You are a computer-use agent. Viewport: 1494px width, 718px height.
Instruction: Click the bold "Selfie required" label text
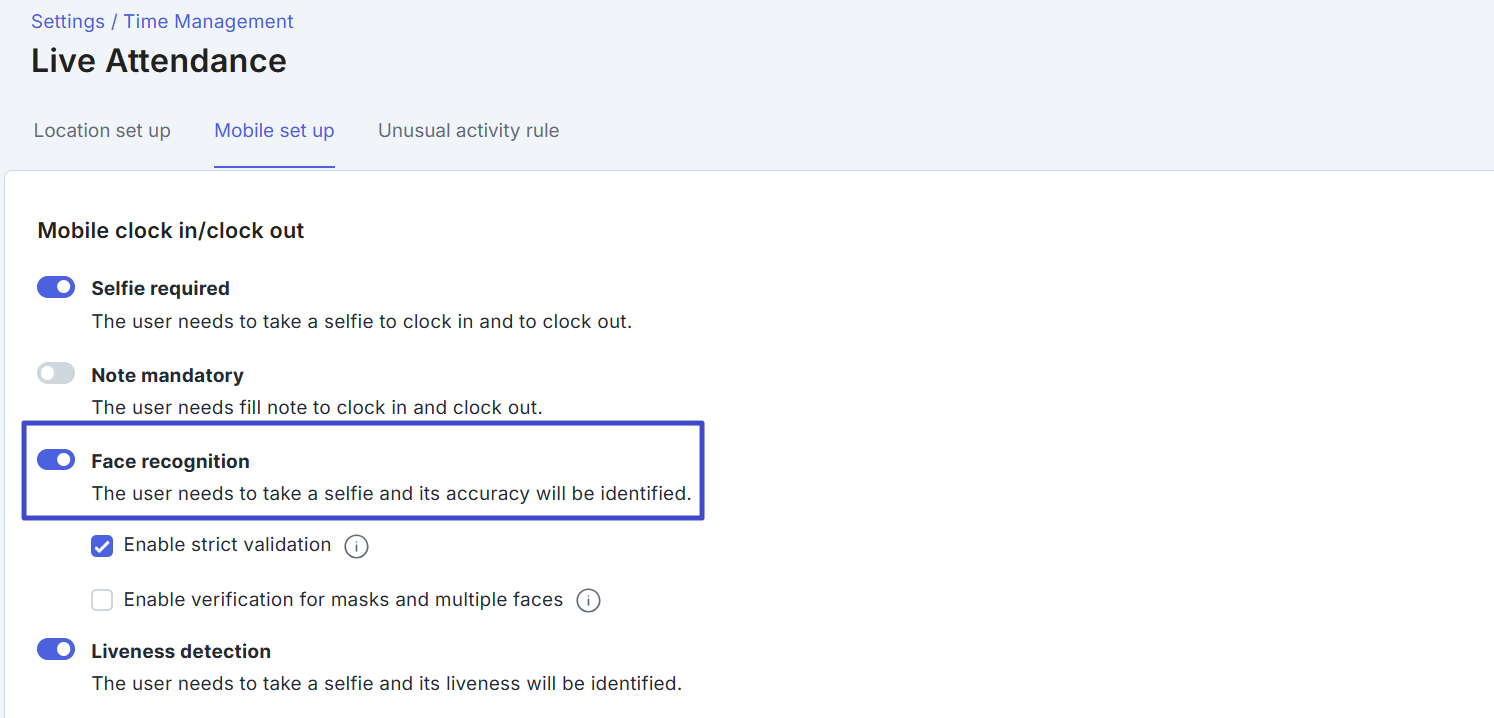point(160,288)
